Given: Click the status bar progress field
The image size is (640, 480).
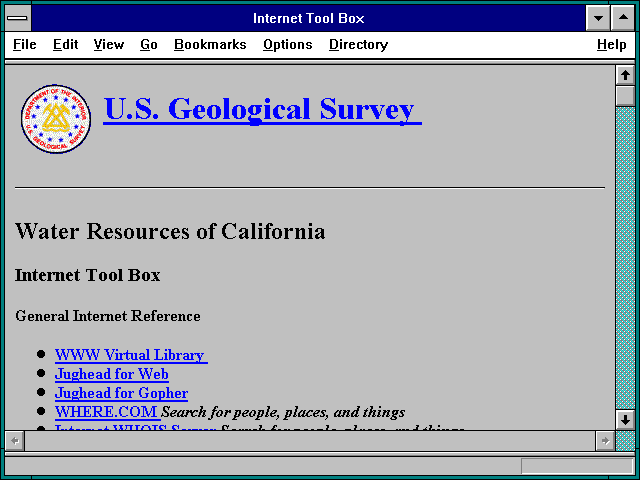Looking at the screenshot, I should (x=577, y=466).
